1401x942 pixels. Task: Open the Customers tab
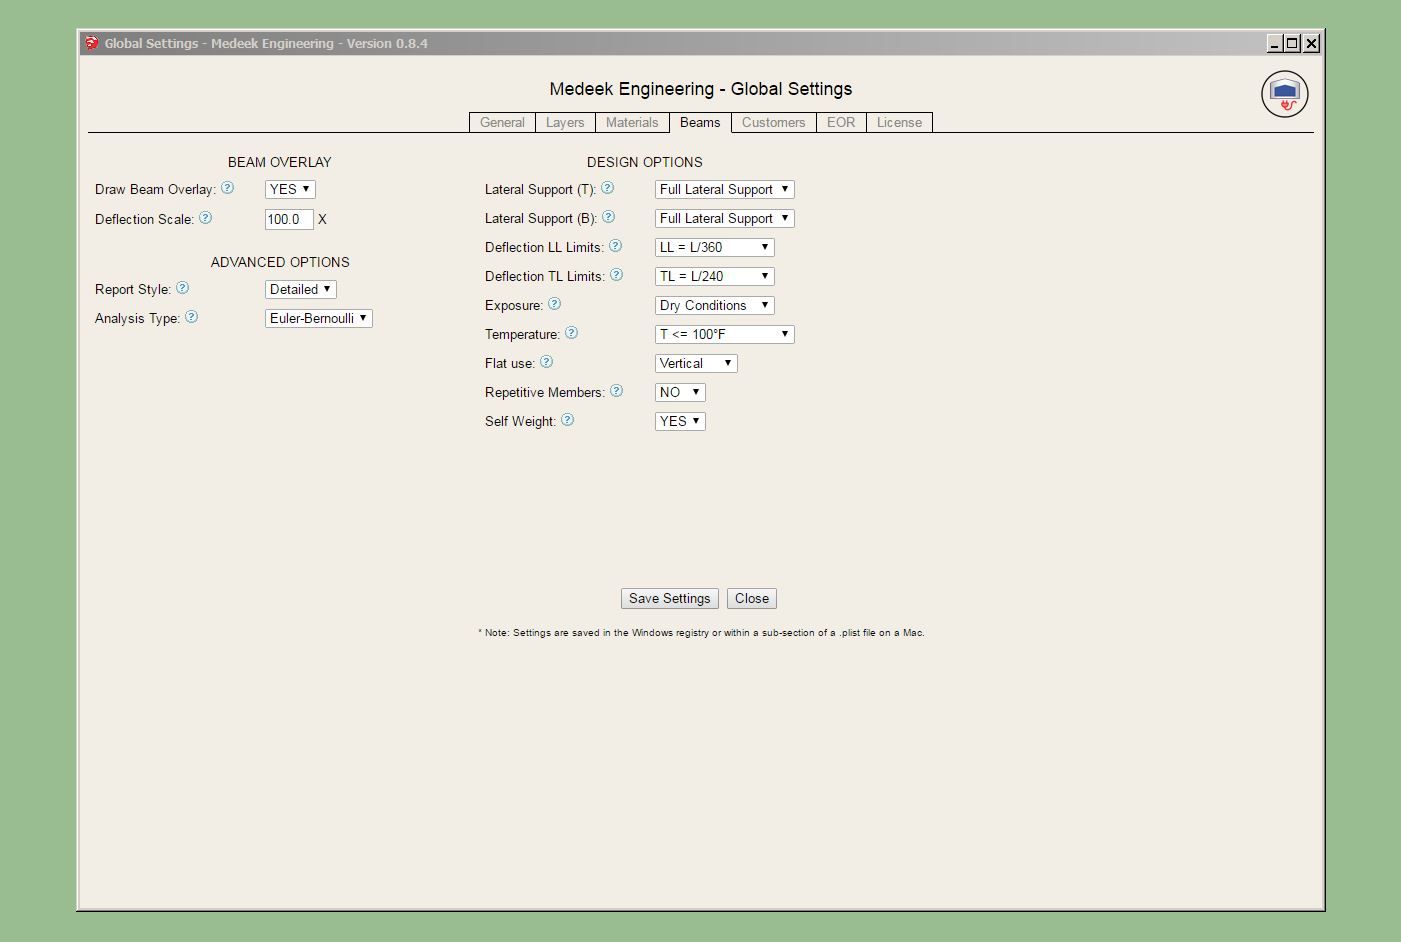pos(773,122)
